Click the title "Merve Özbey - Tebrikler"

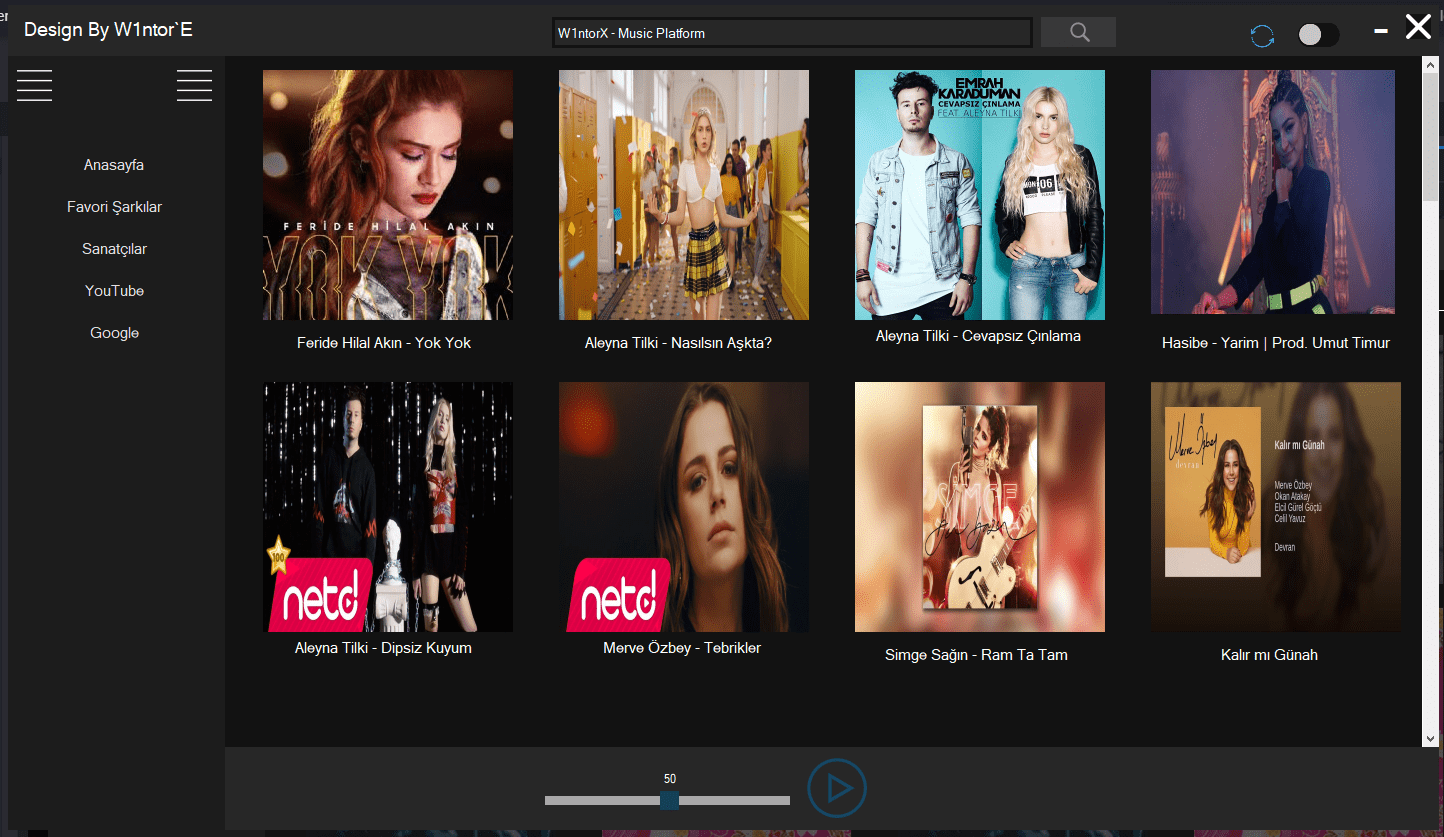[682, 648]
